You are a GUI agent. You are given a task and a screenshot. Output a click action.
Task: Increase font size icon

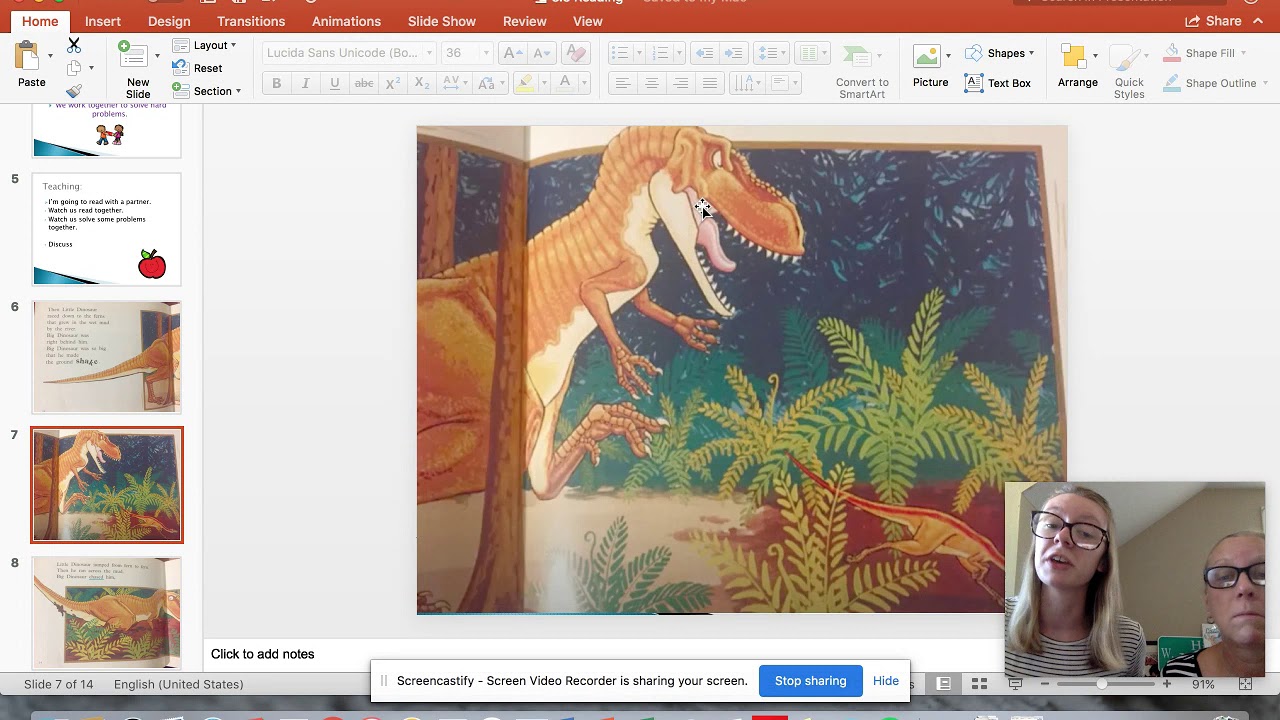pos(513,53)
